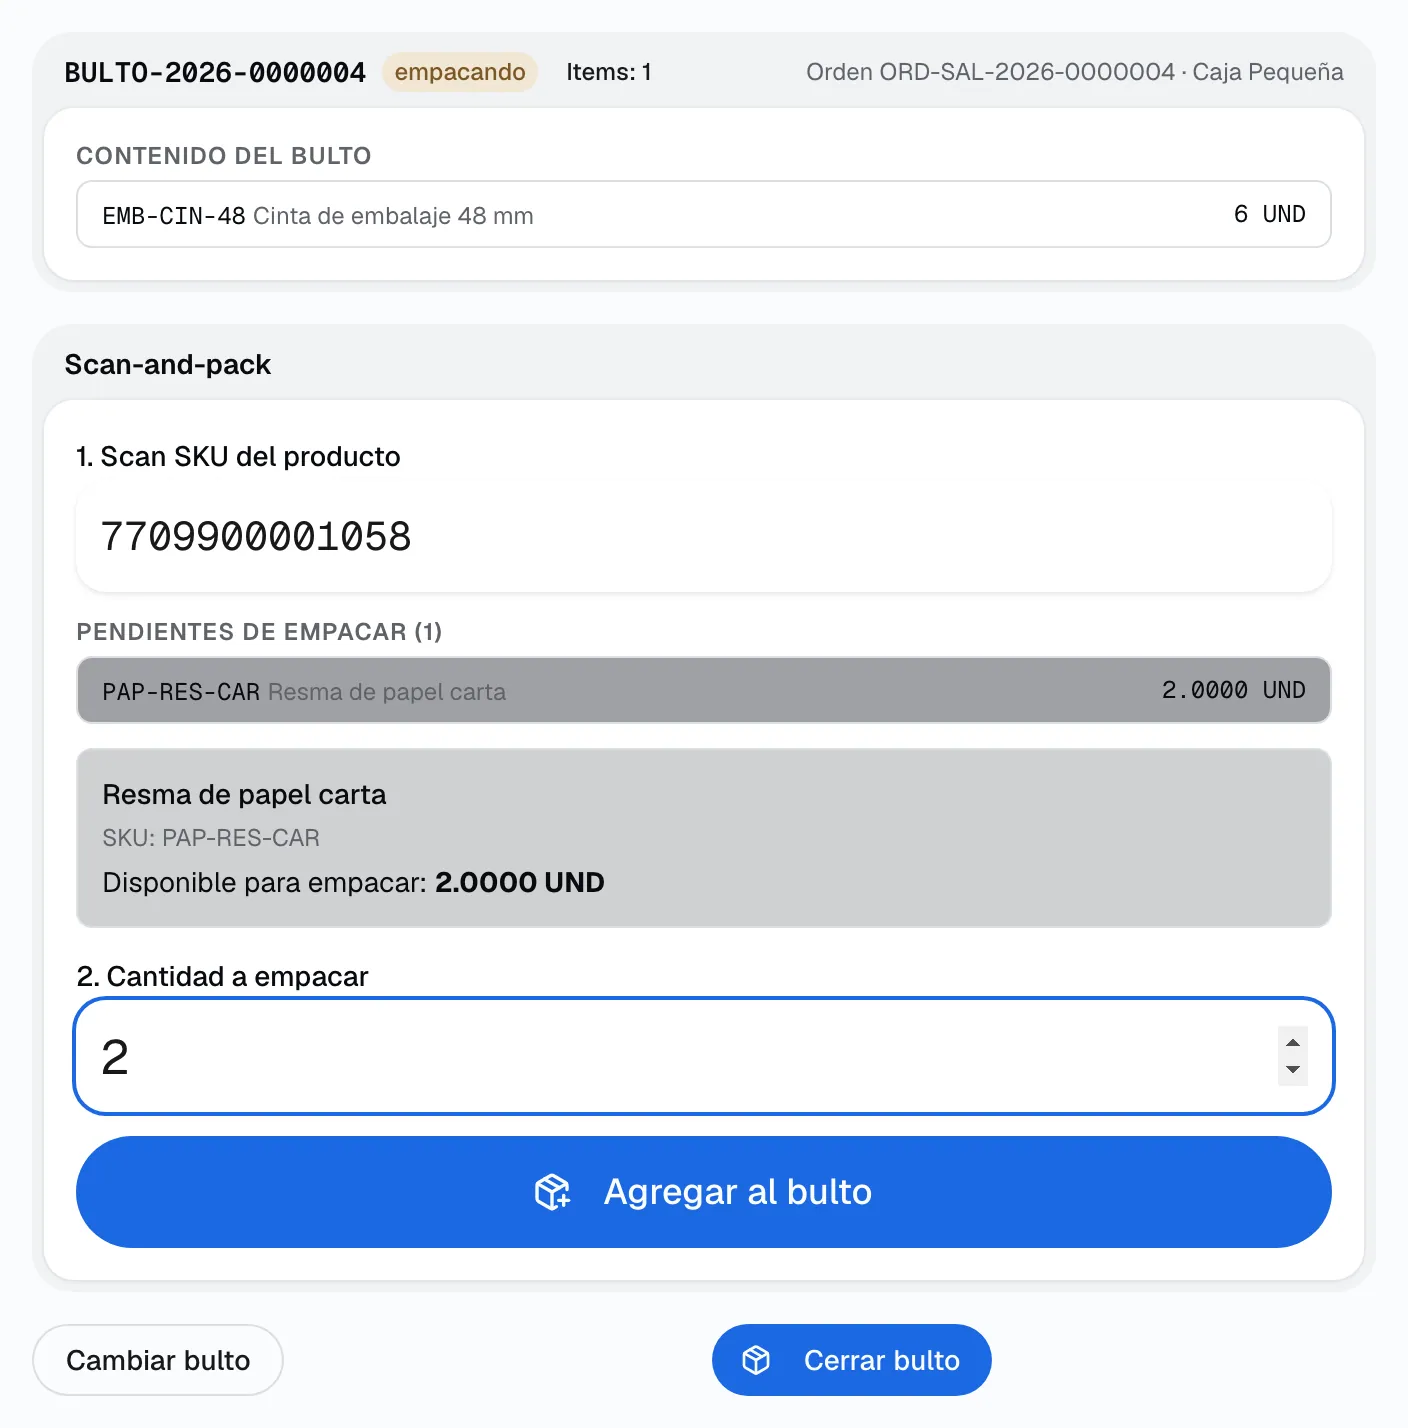The width and height of the screenshot is (1408, 1428).
Task: Focus the Scan SKU del producto field
Action: point(704,537)
